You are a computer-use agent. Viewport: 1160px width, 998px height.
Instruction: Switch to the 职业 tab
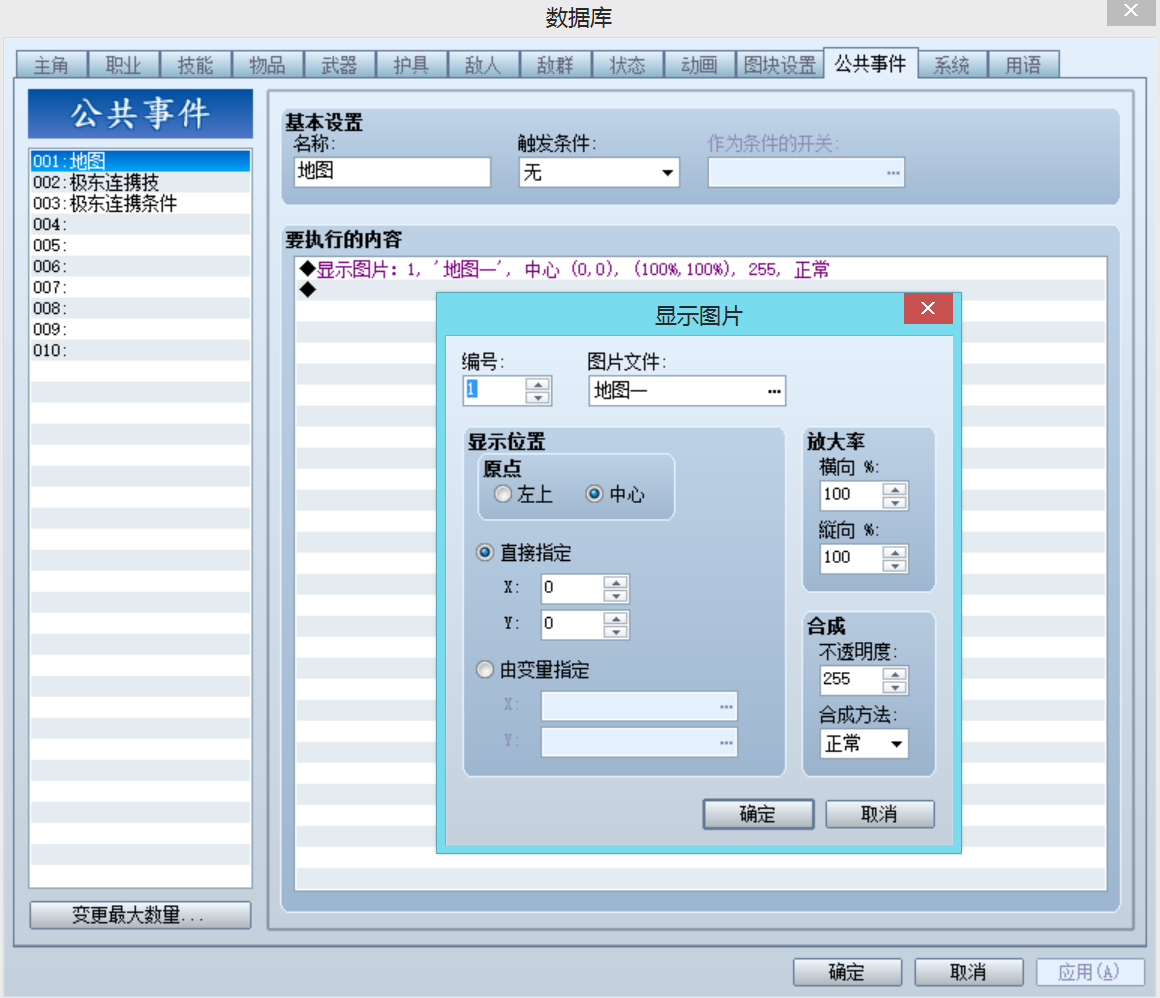click(124, 65)
